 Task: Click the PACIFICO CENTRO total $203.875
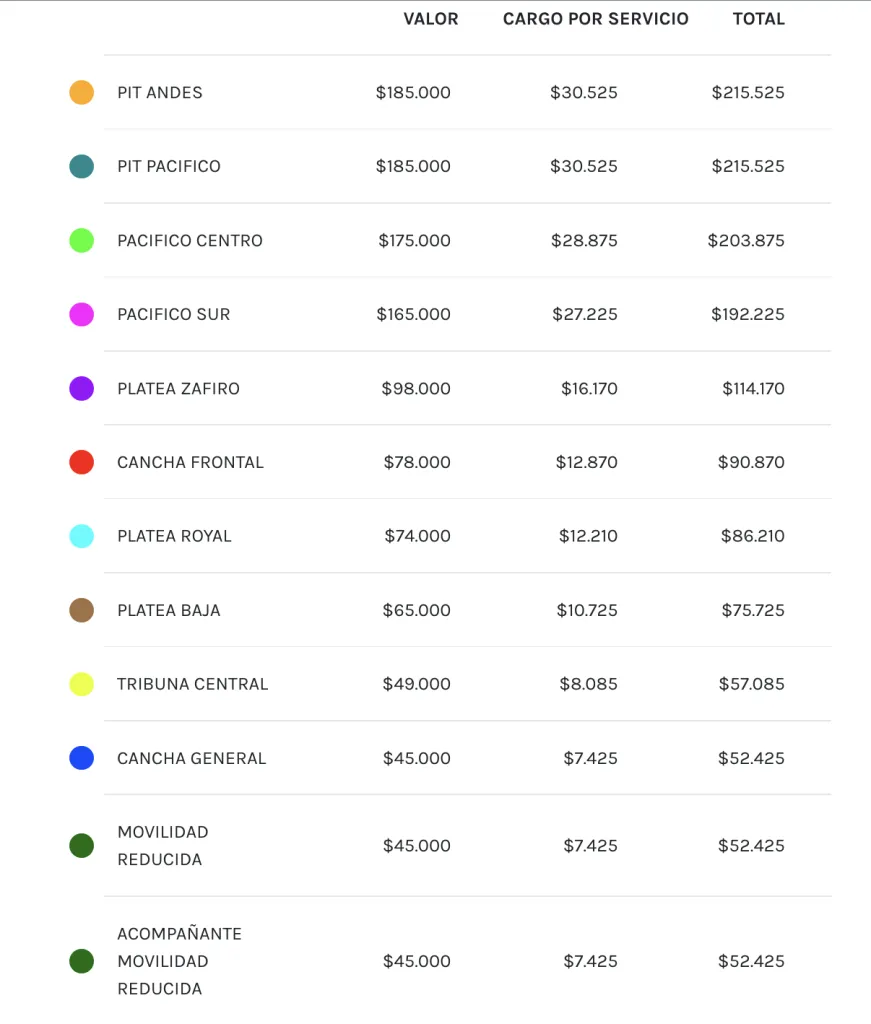coord(746,241)
